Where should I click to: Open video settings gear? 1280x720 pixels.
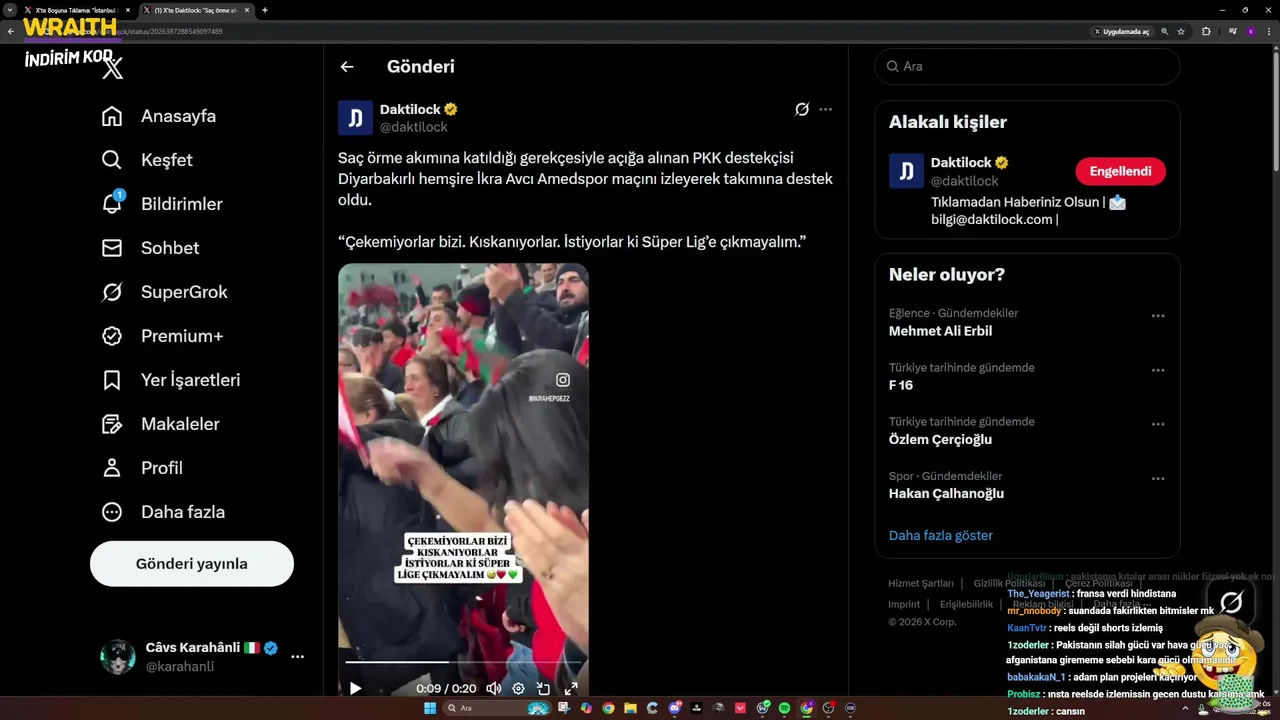pos(518,688)
